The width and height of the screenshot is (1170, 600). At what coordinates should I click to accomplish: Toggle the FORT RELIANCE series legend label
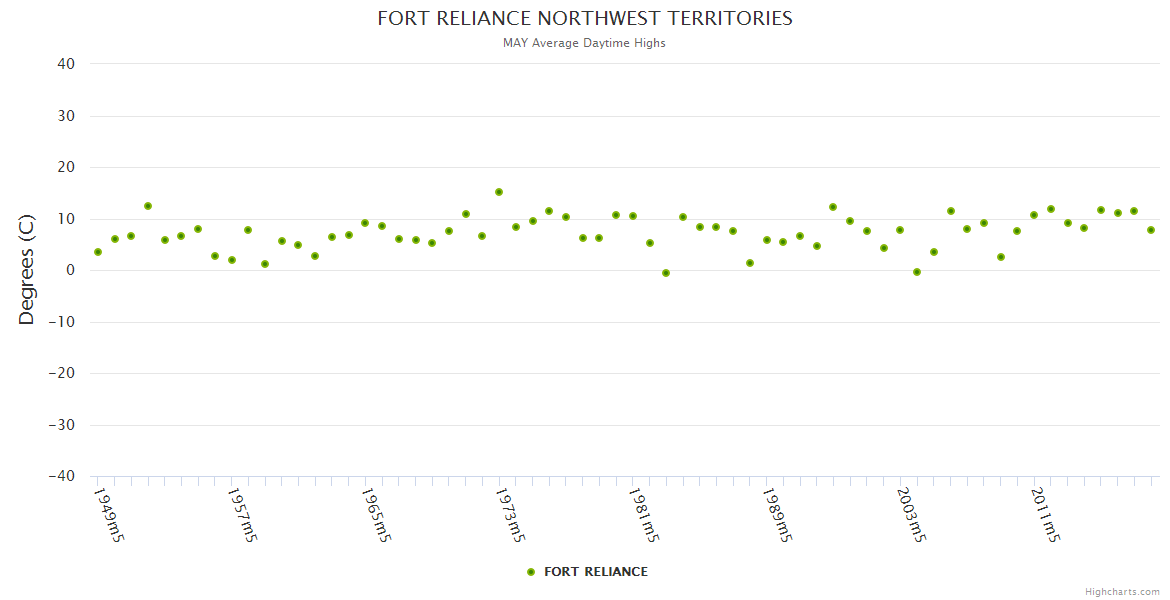coord(595,572)
